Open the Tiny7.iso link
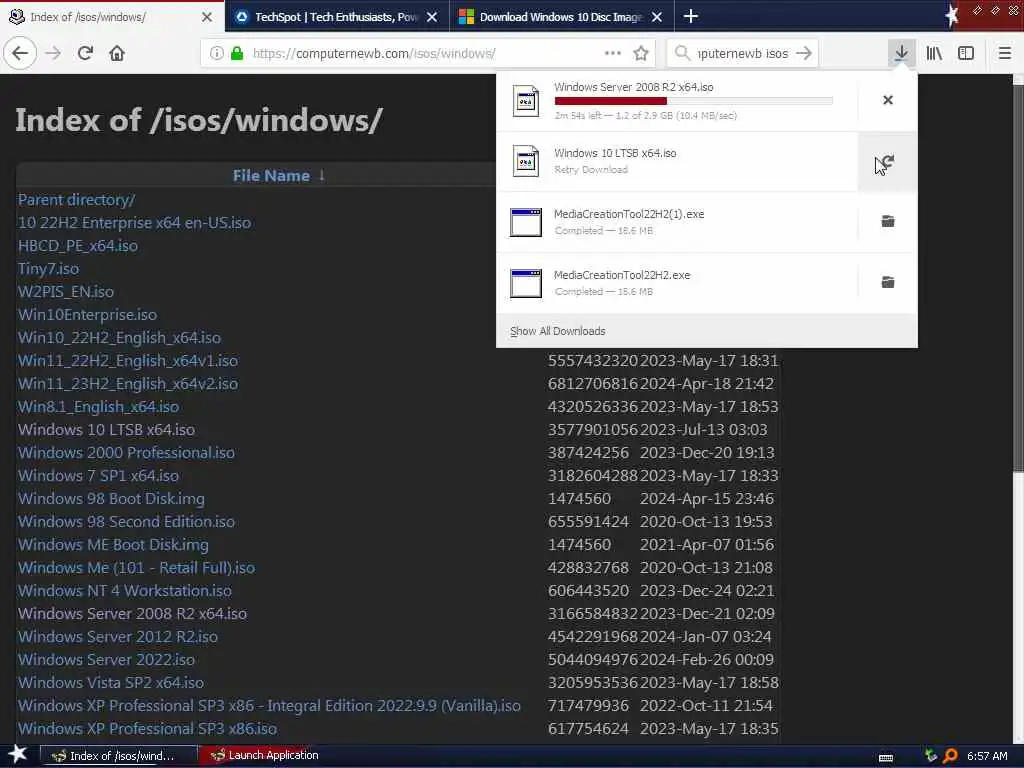This screenshot has width=1024, height=768. point(48,268)
